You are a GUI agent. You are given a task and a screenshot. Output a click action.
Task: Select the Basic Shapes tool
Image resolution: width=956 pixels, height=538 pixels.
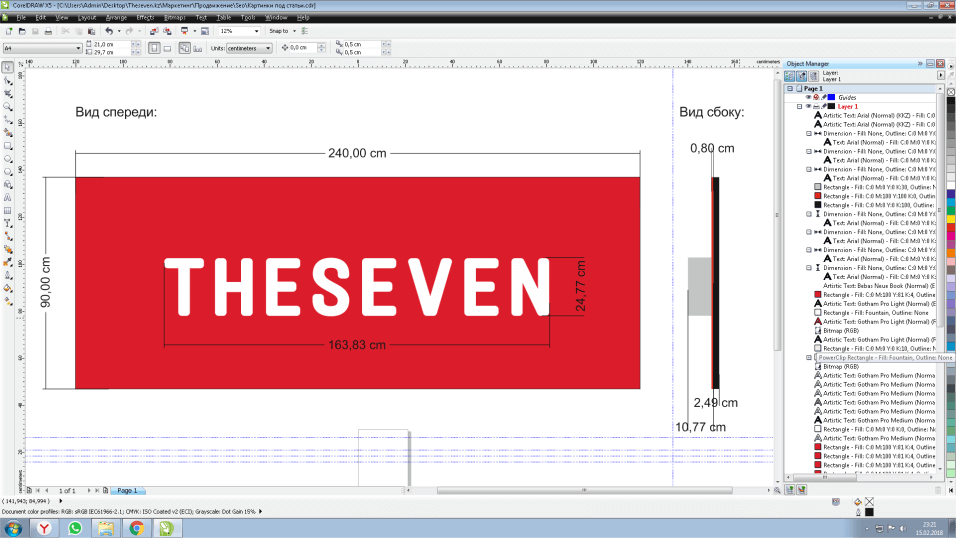(8, 184)
